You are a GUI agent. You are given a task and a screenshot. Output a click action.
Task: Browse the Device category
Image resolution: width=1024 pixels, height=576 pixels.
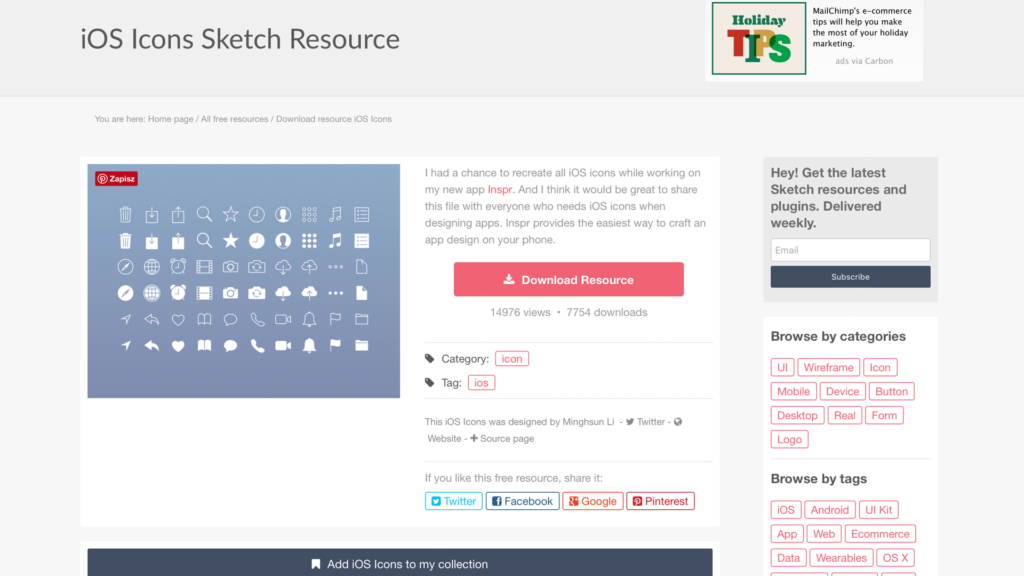click(842, 391)
